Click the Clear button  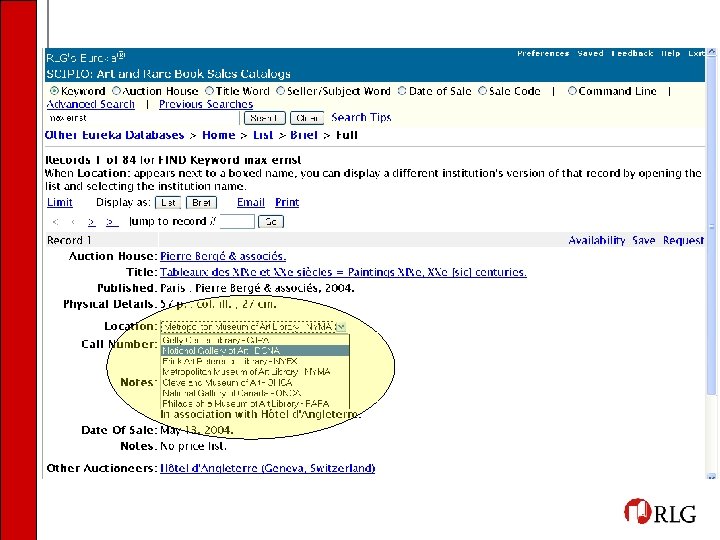coord(307,118)
